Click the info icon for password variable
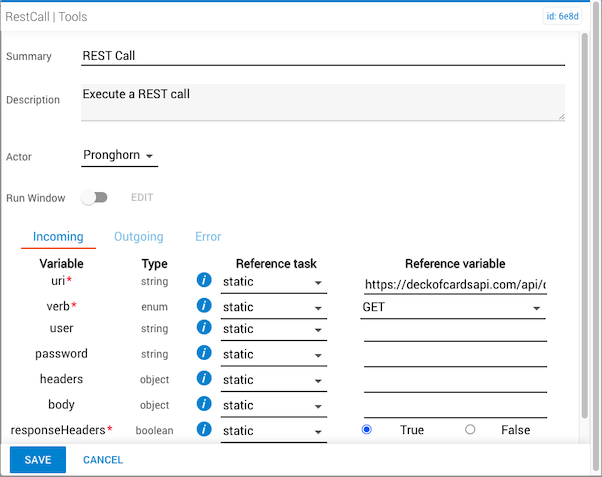602x477 pixels. 204,353
